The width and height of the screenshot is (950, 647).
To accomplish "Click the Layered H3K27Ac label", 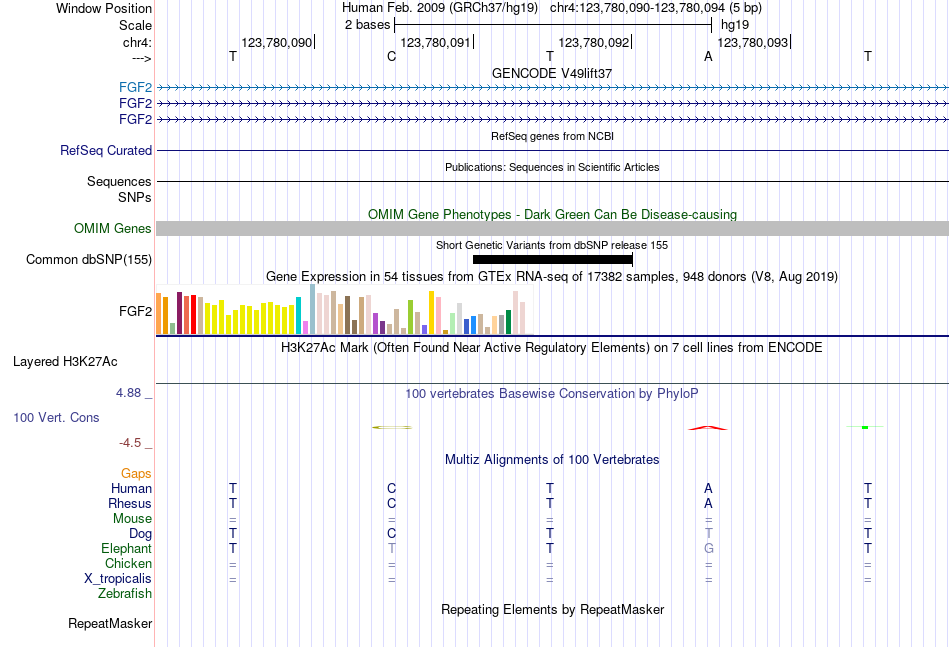I will [65, 362].
